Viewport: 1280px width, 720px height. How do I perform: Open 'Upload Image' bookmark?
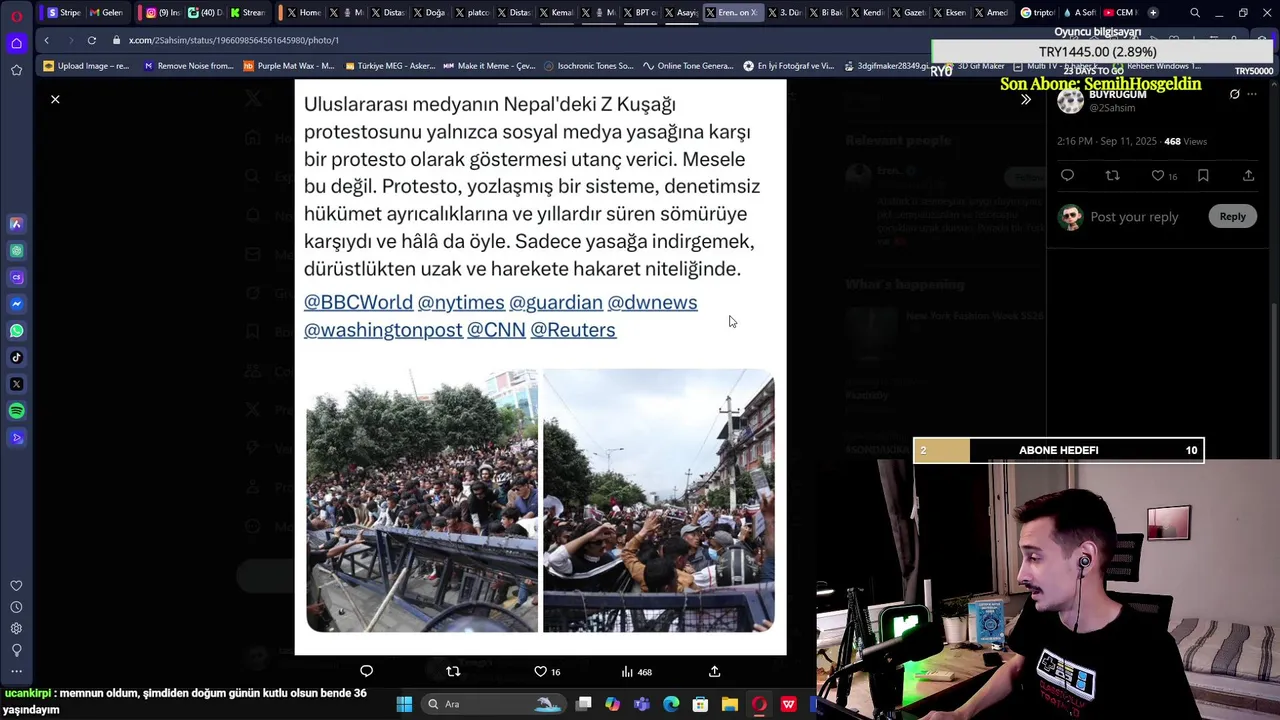[x=87, y=66]
